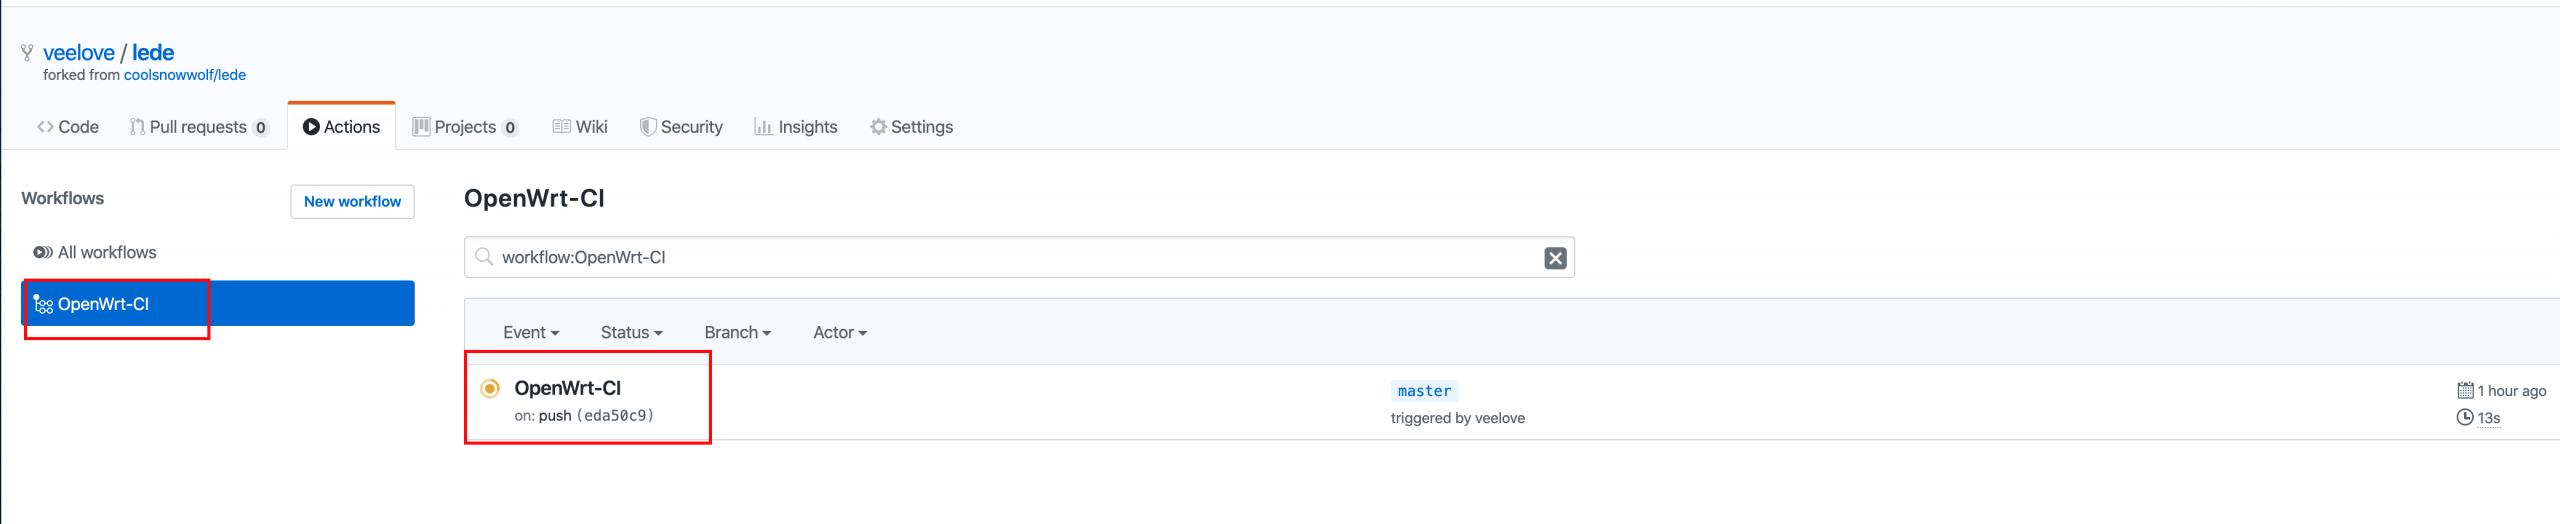2560x524 pixels.
Task: Click the clock icon beside 13s
Action: click(x=2465, y=417)
